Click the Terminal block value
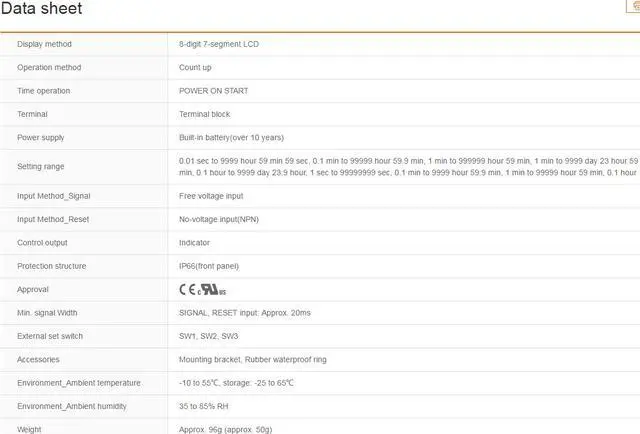Viewport: 640px width, 434px height. click(x=205, y=115)
